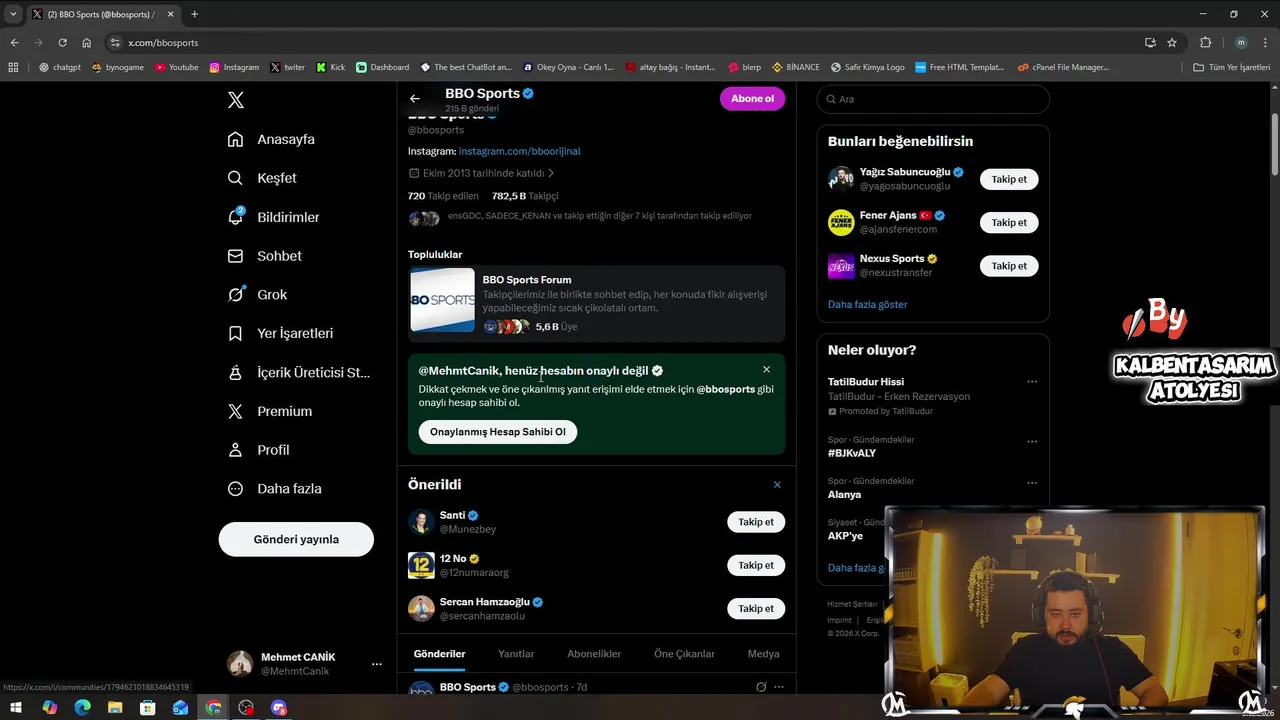Open Youtube bookmark
This screenshot has width=1280, height=720.
[x=177, y=67]
